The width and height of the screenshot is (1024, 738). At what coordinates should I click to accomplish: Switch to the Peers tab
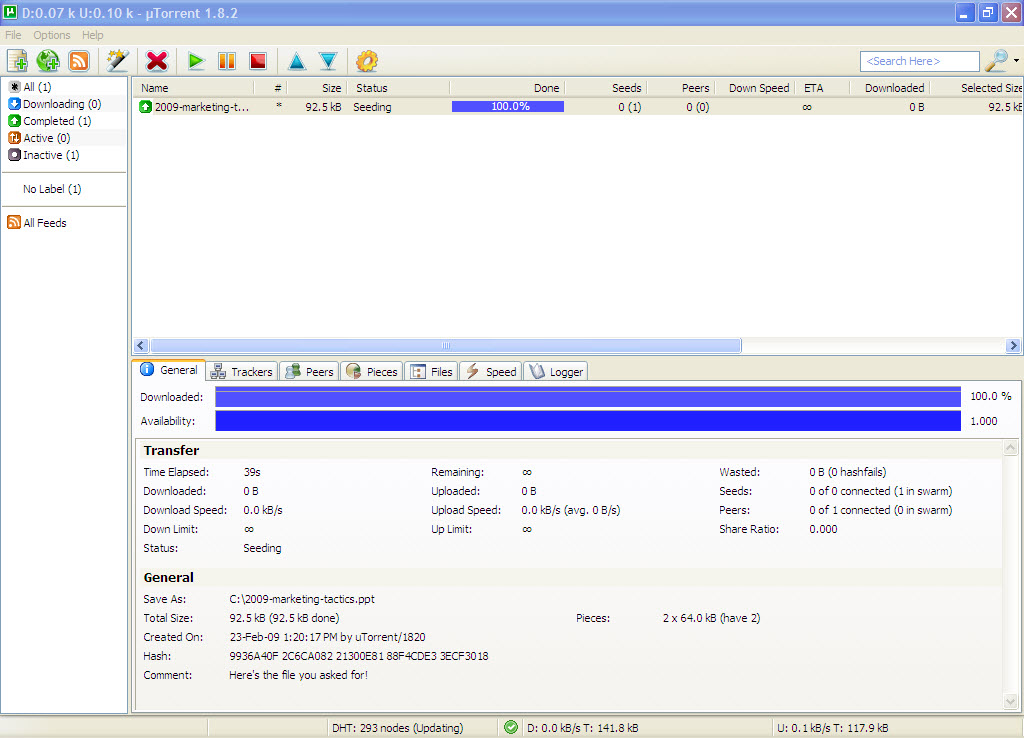(x=310, y=372)
